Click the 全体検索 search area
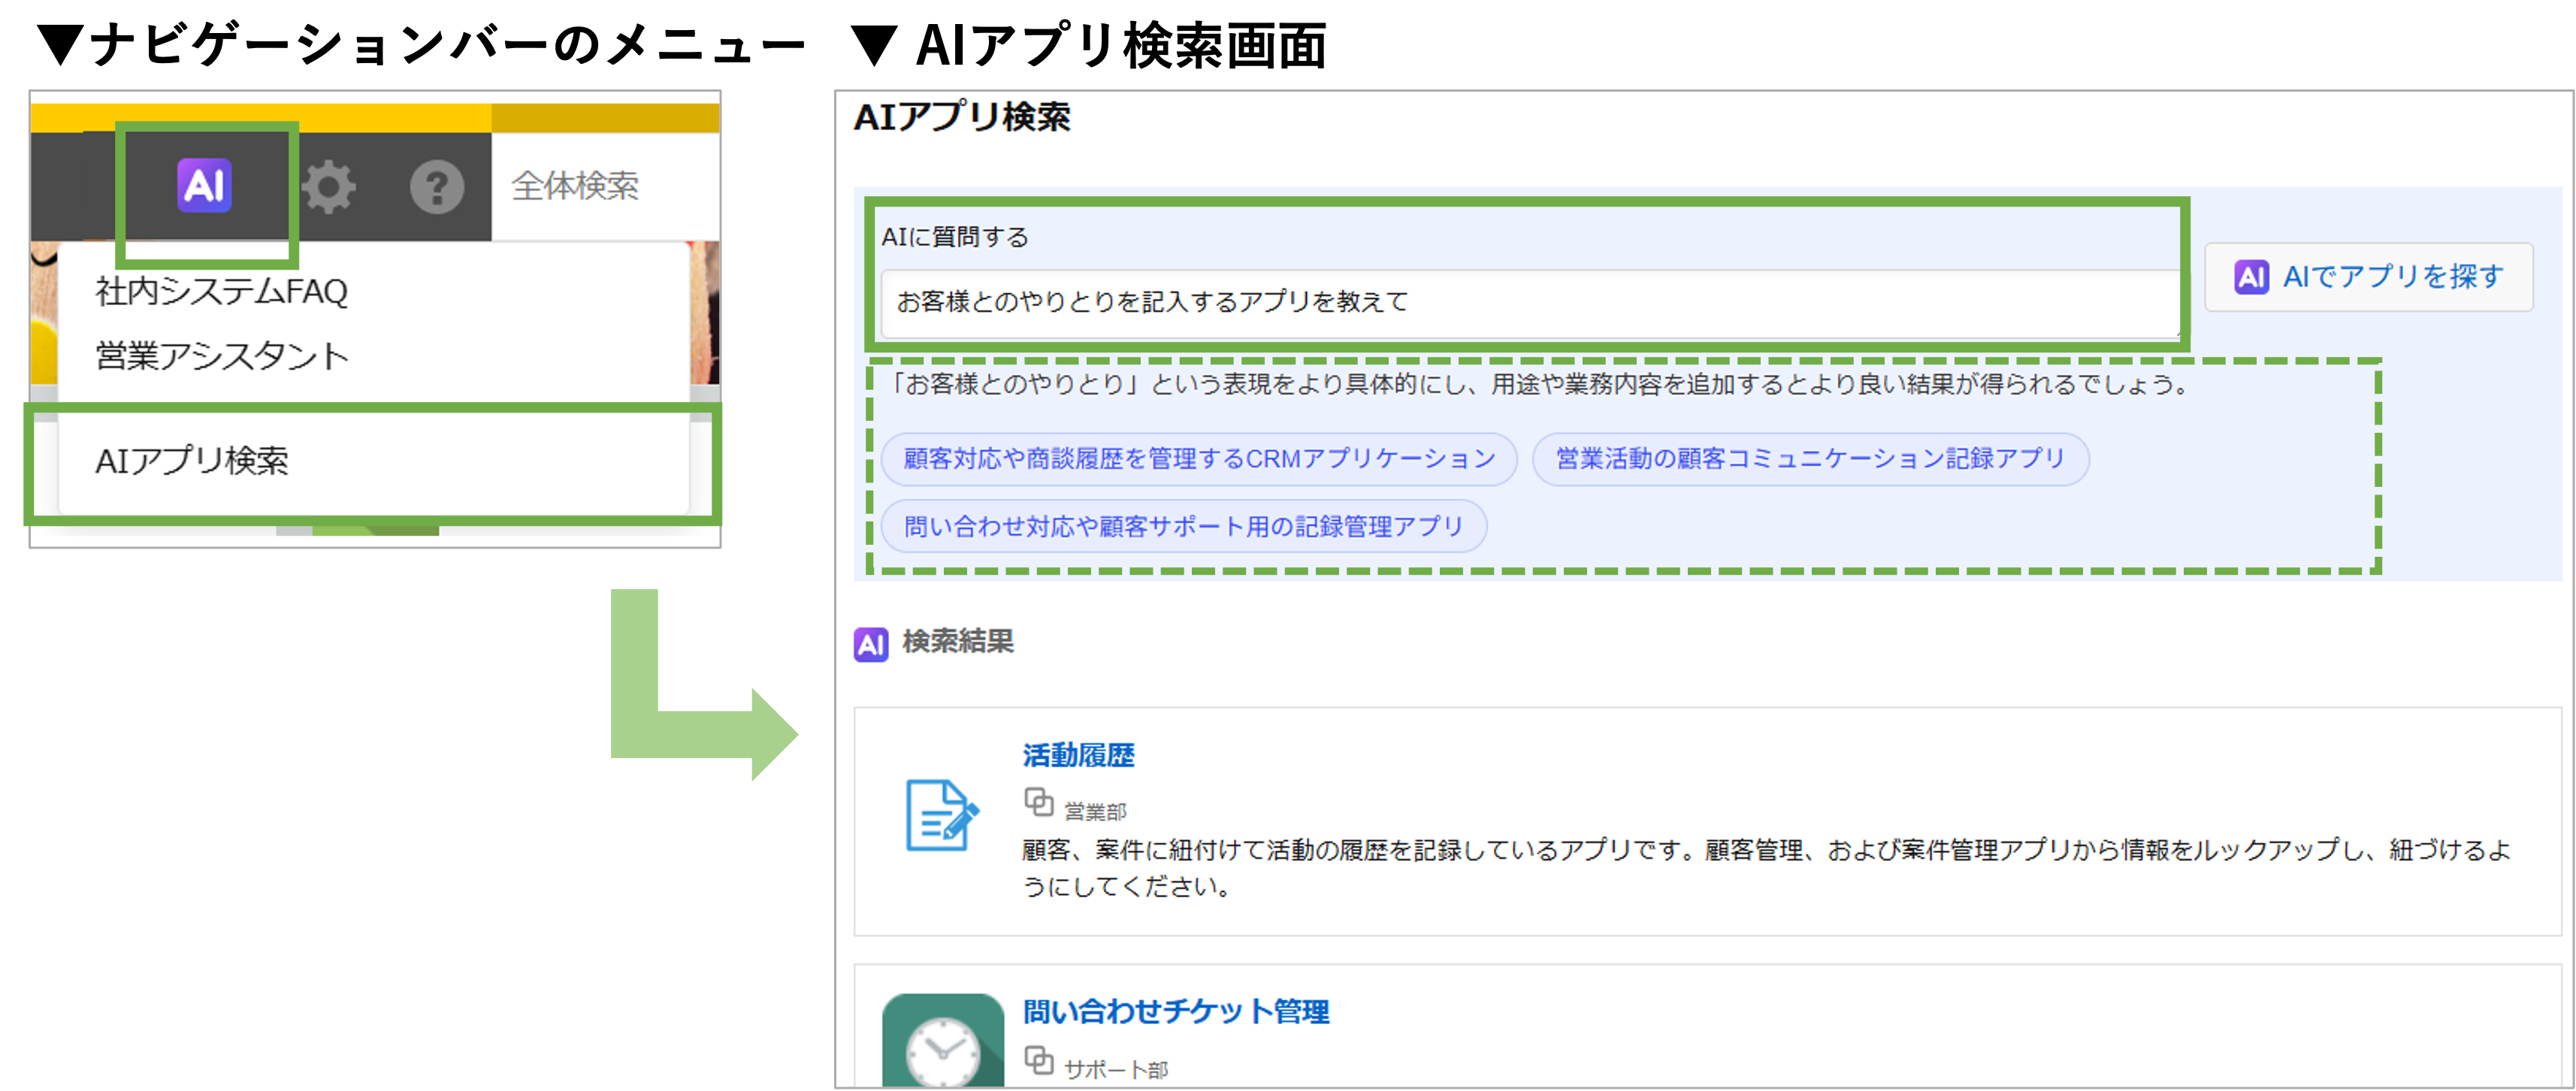This screenshot has width=2576, height=1091. (x=576, y=185)
